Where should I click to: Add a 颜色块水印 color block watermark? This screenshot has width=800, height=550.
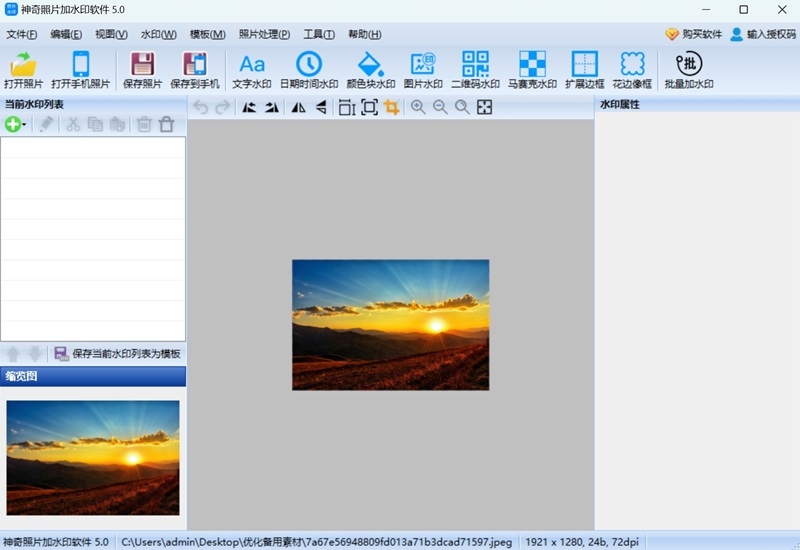point(370,70)
